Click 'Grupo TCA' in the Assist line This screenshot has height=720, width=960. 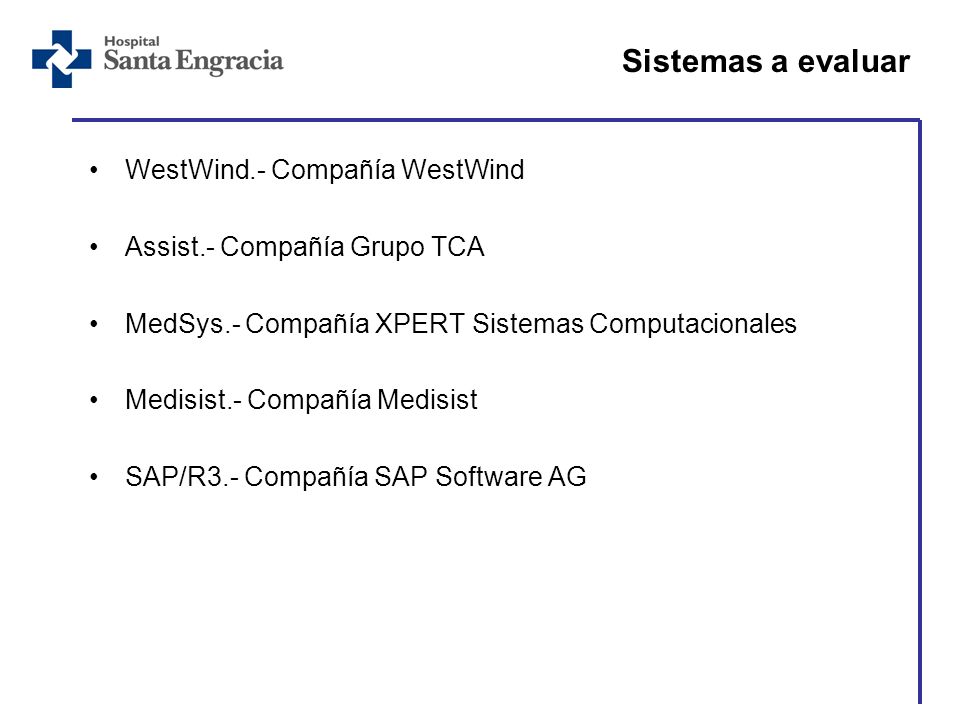pos(418,247)
